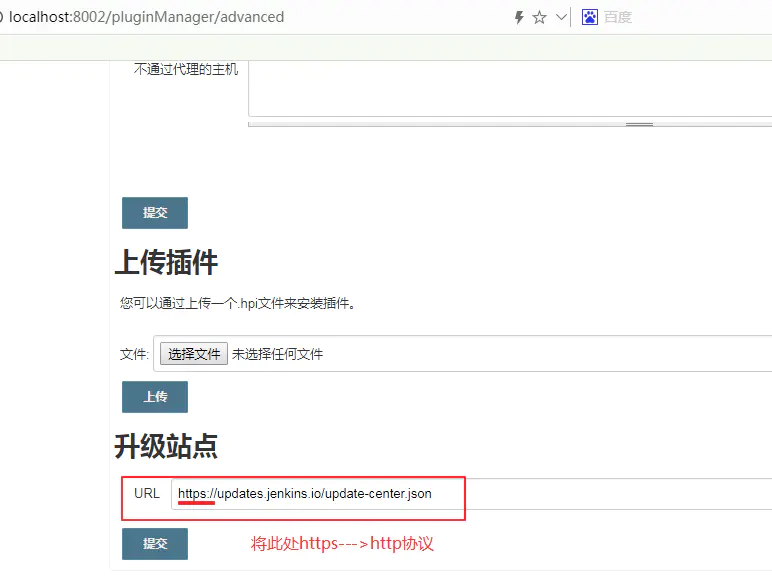Viewport: 772px width, 577px height.
Task: Expand the dropdown arrow next to the star
Action: (x=561, y=18)
